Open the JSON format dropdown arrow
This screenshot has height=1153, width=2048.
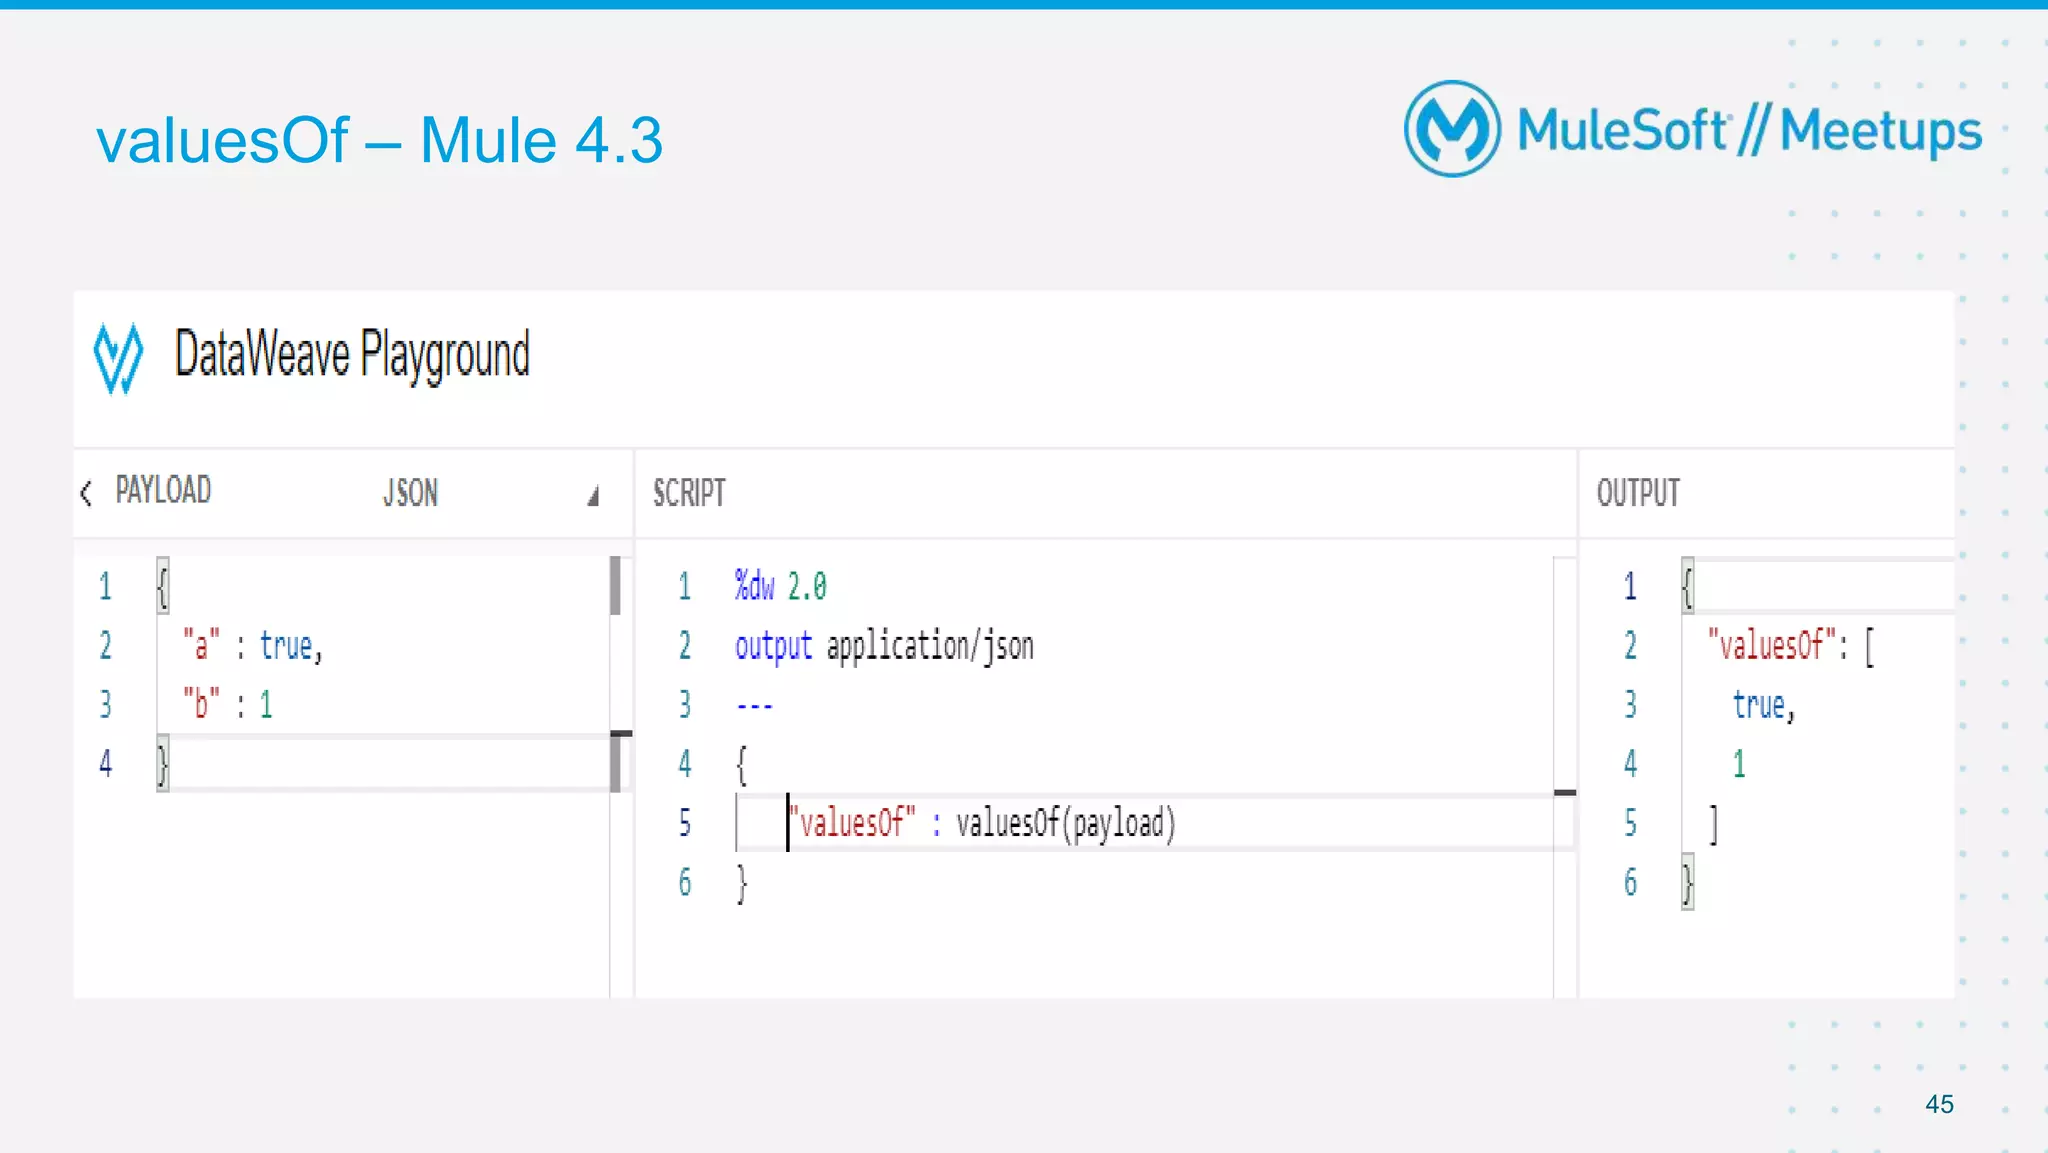click(593, 496)
